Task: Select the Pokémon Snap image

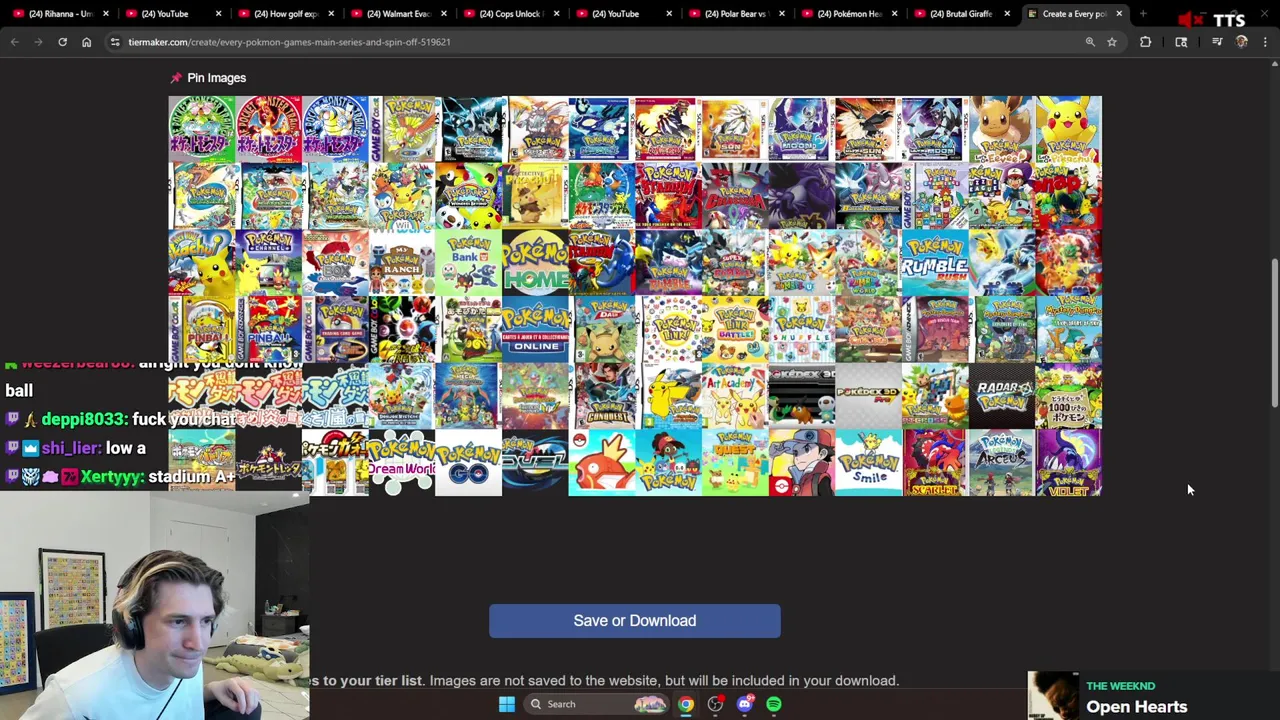Action: tap(1069, 196)
